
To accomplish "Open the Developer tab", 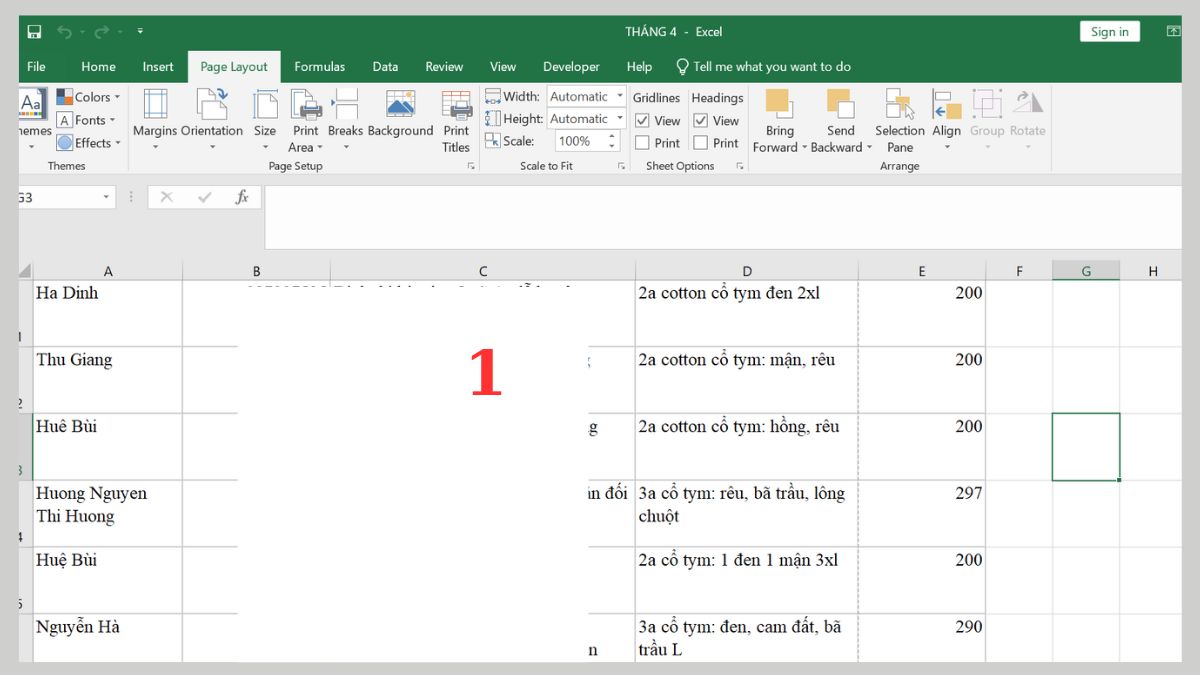I will pos(571,66).
